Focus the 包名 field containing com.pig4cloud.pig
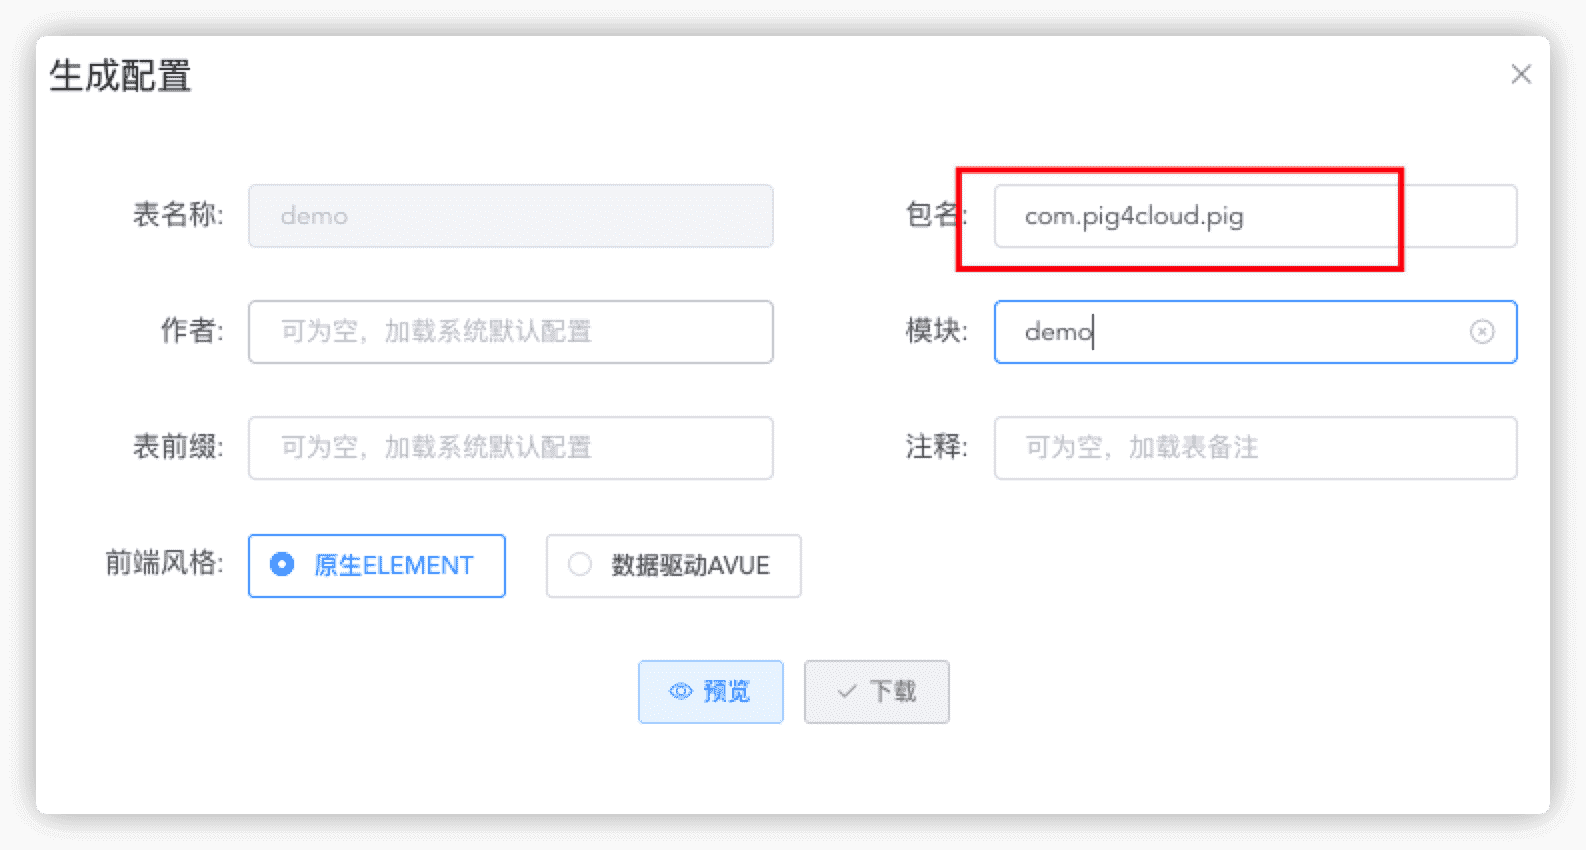 [1255, 216]
